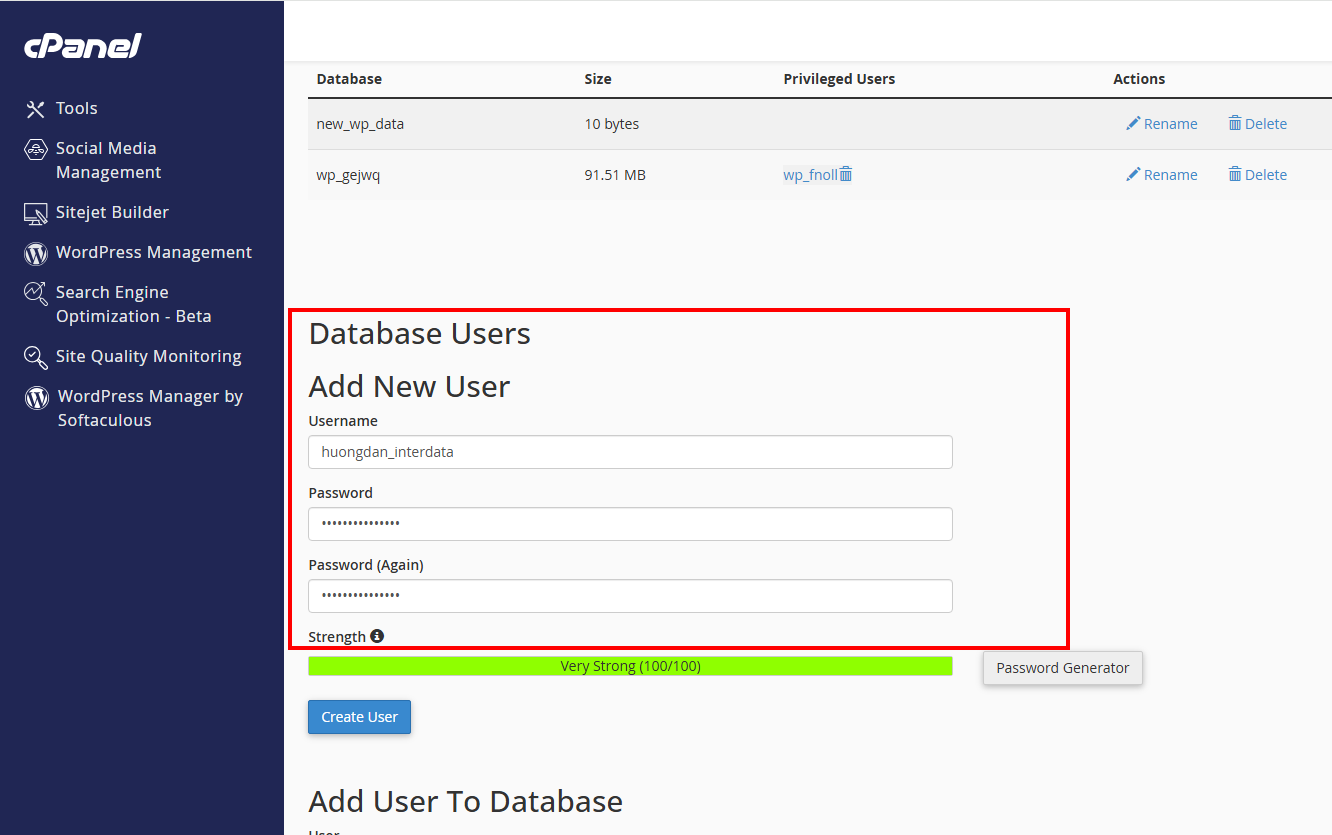Click the Privileged Users column header
1332x835 pixels.
click(x=839, y=79)
